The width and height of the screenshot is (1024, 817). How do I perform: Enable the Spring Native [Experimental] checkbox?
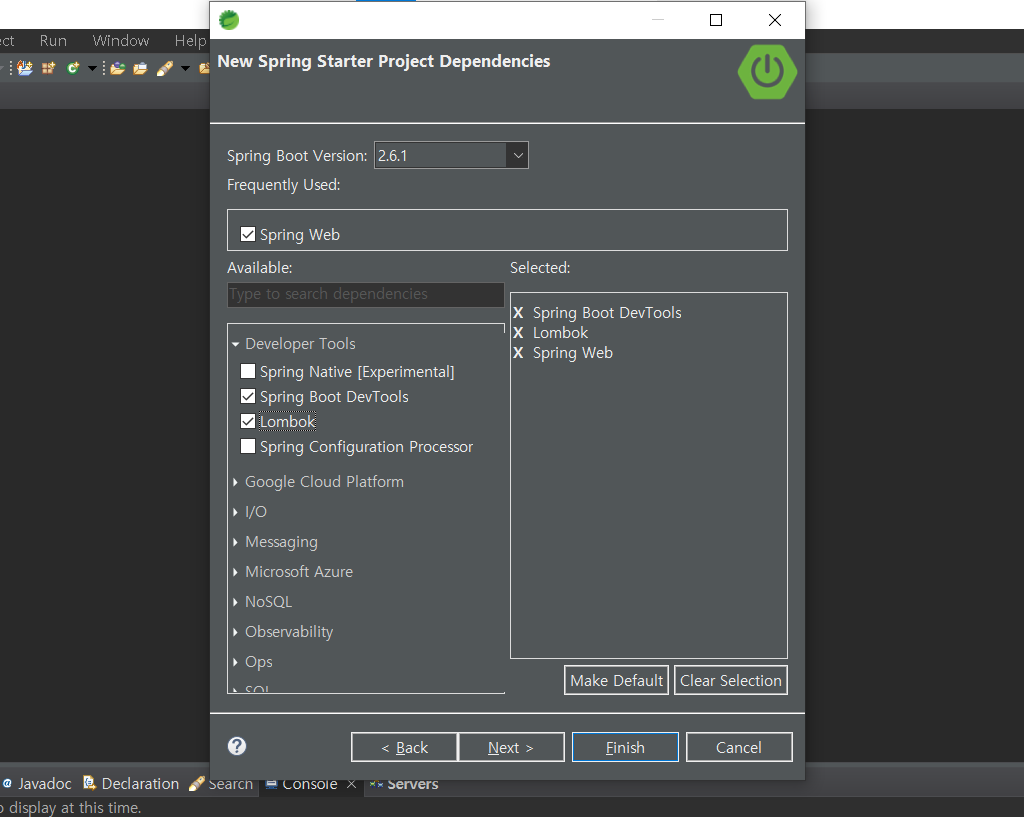click(x=248, y=371)
